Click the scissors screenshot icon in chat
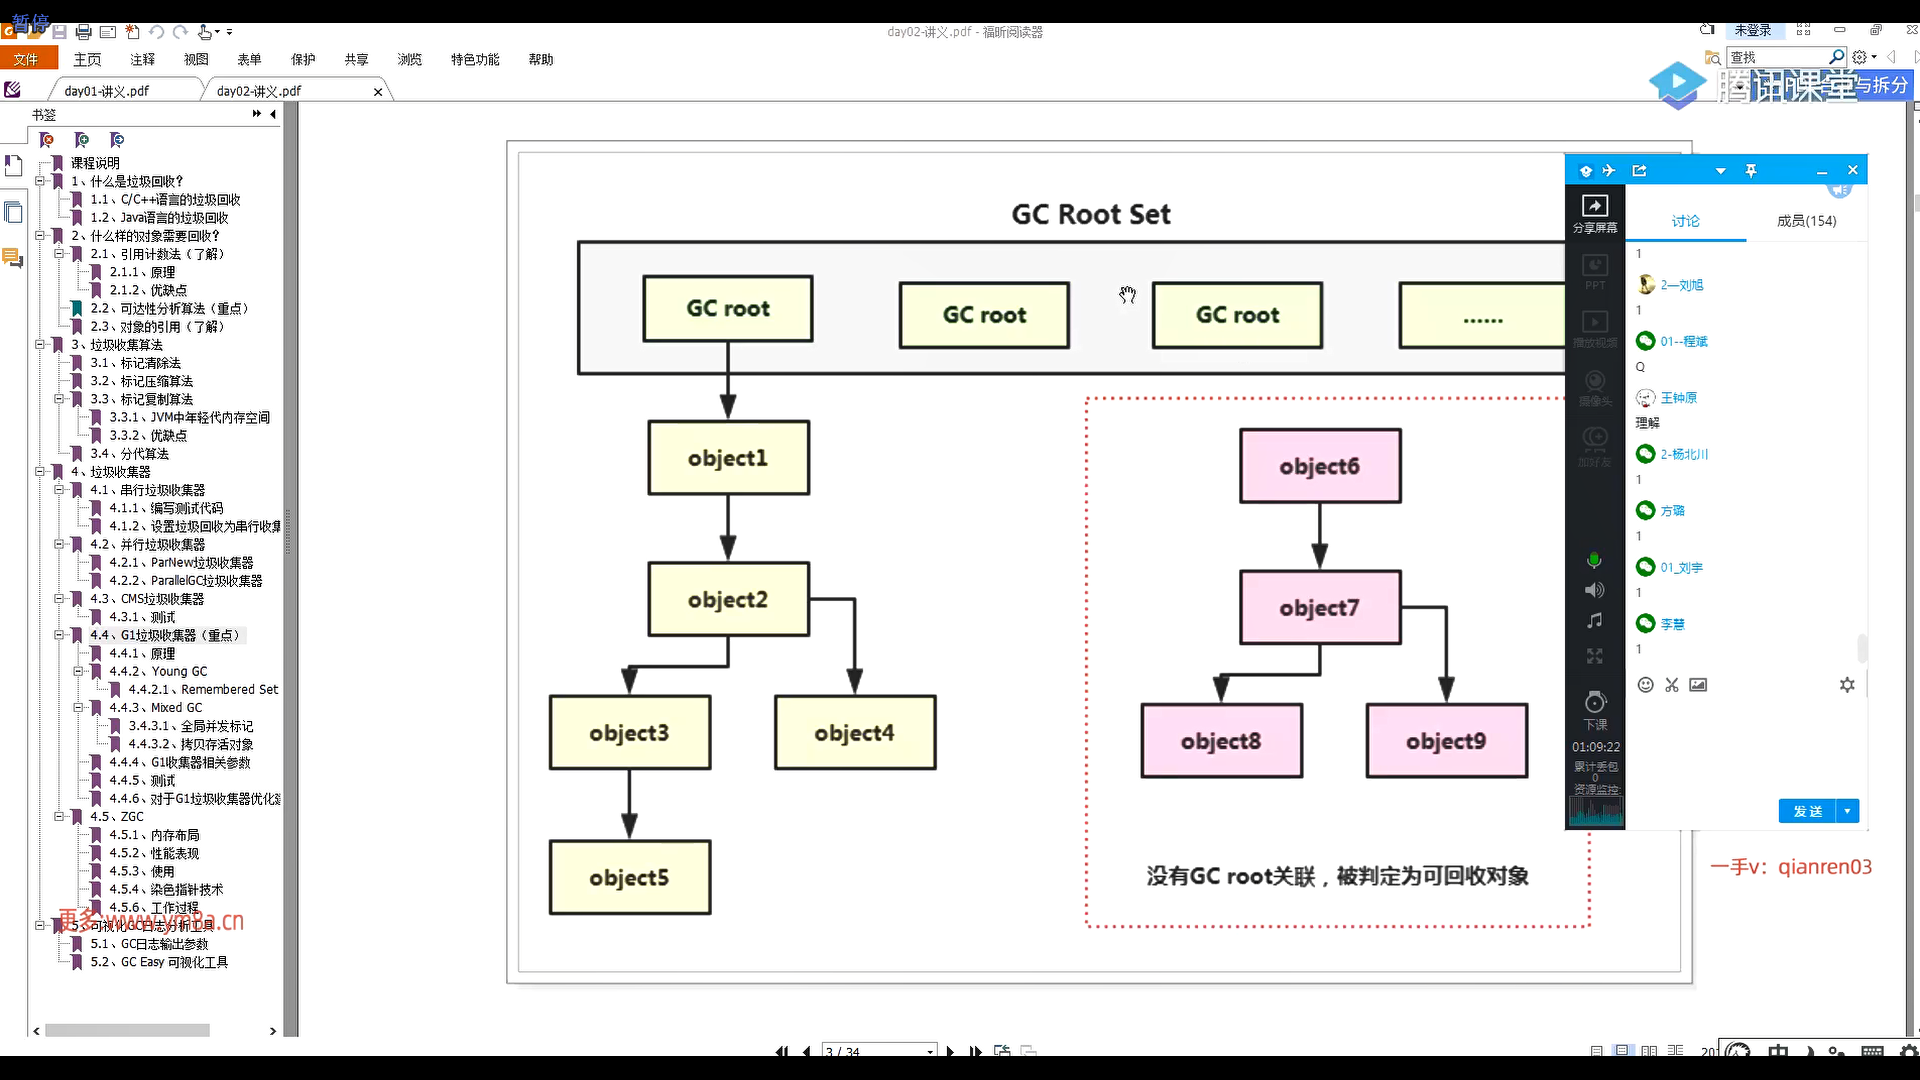The height and width of the screenshot is (1080, 1920). pos(1672,685)
